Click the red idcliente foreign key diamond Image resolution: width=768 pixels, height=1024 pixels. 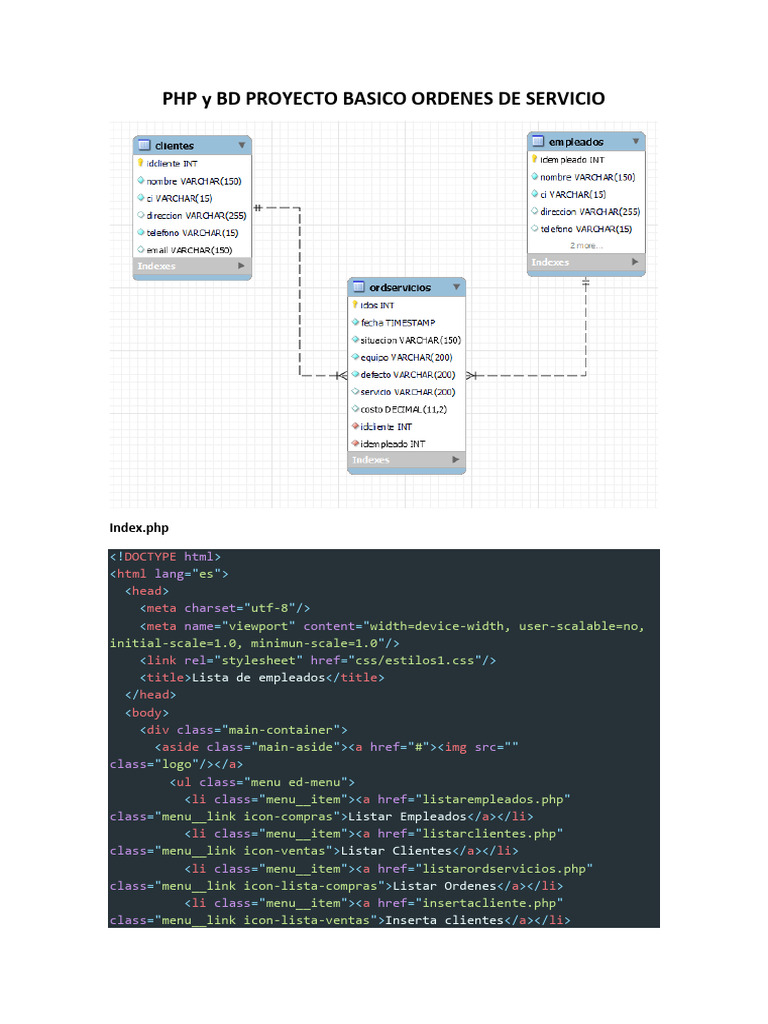pyautogui.click(x=355, y=426)
